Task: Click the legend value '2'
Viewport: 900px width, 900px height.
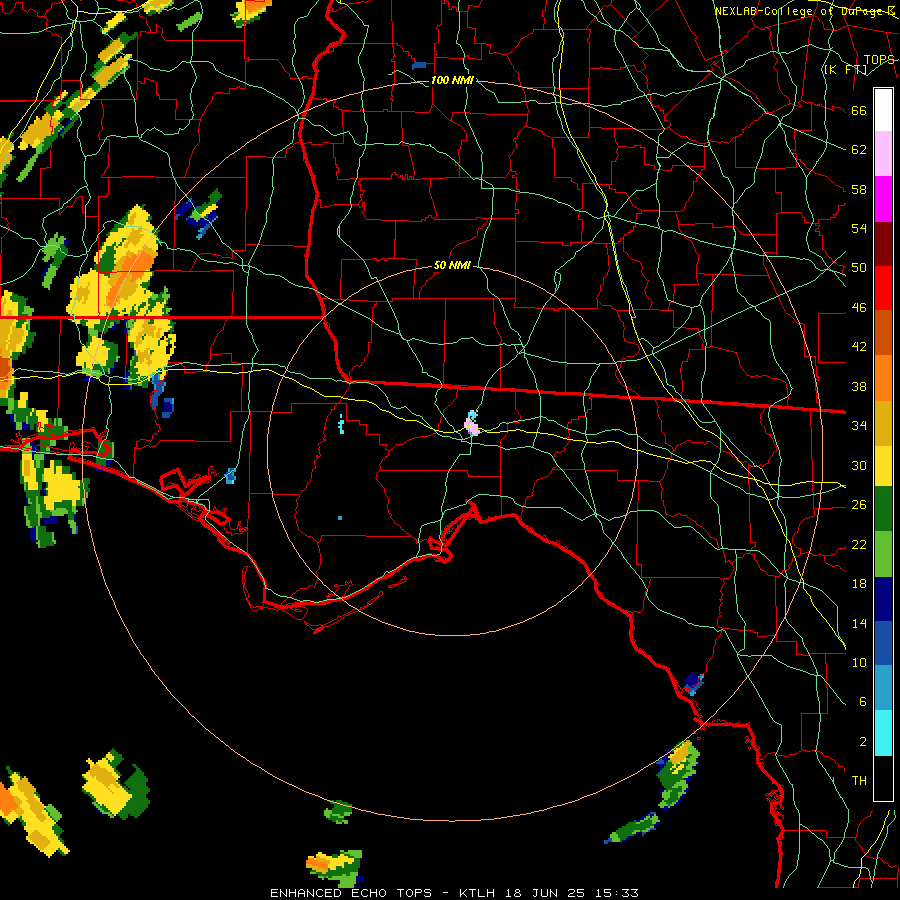Action: click(x=863, y=742)
